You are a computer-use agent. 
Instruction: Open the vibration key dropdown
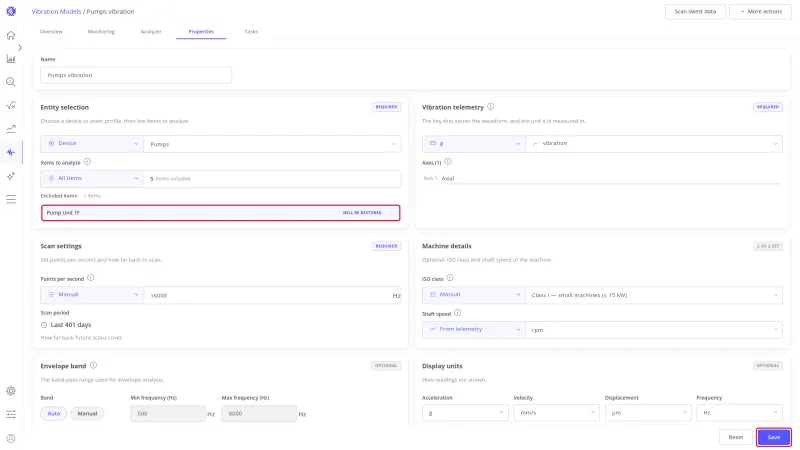[x=654, y=143]
